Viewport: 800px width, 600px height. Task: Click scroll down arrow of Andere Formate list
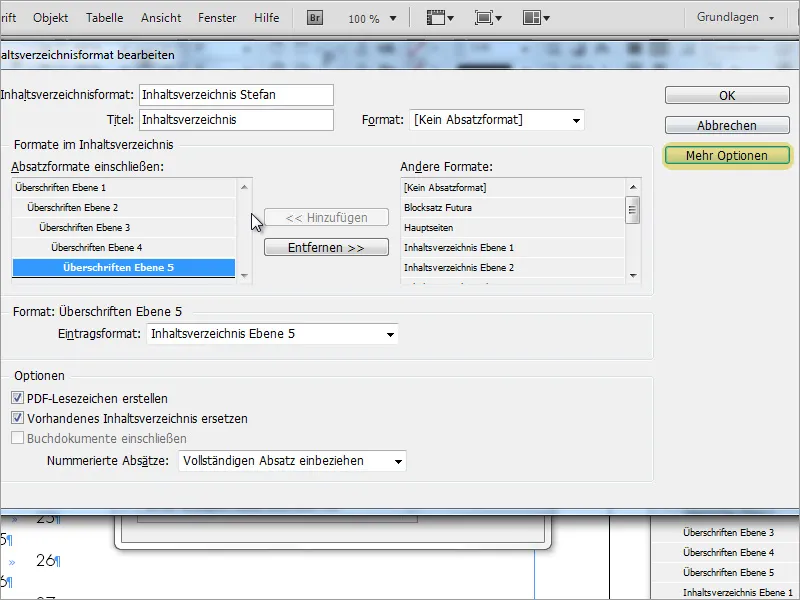coord(633,276)
